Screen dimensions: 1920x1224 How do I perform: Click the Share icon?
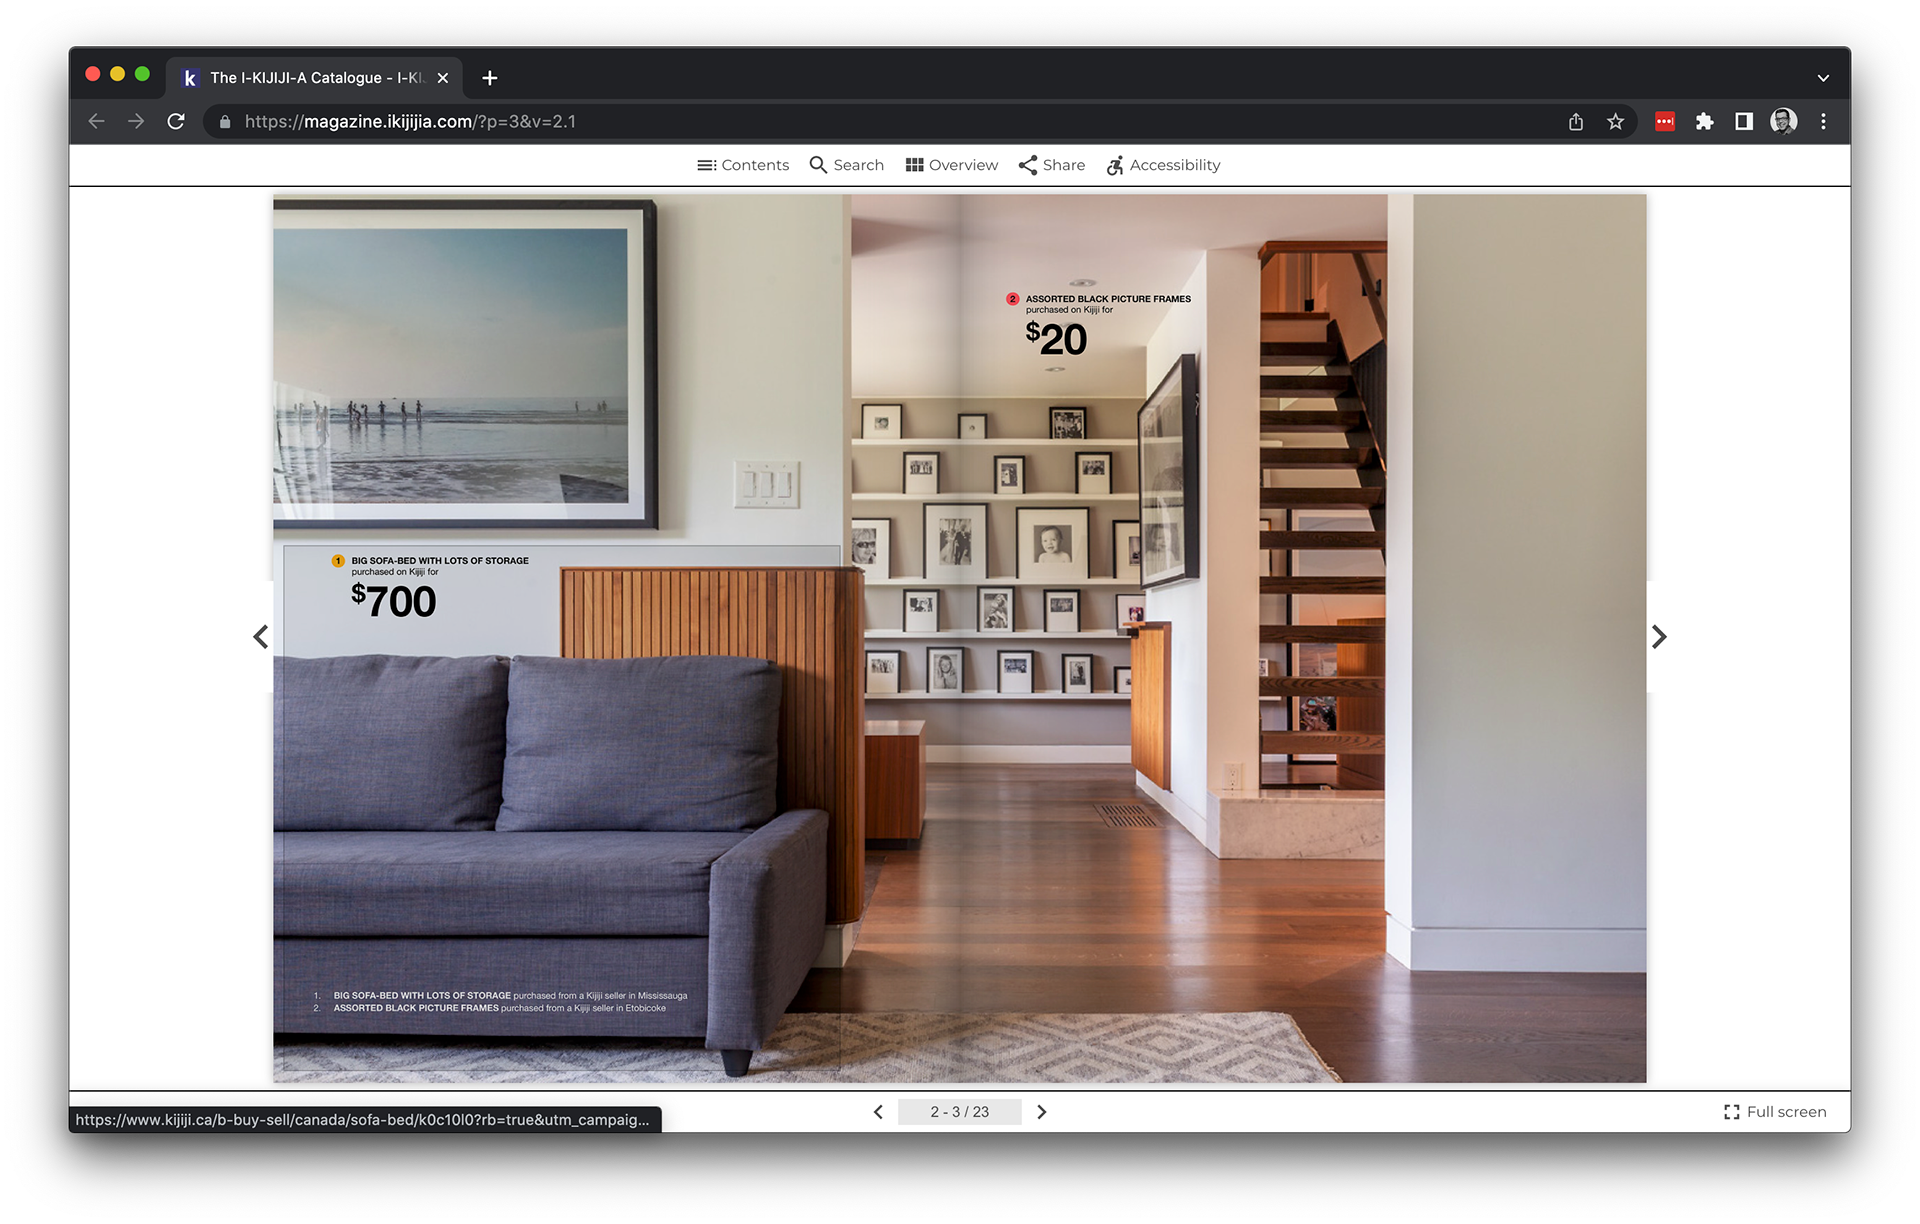click(1028, 165)
